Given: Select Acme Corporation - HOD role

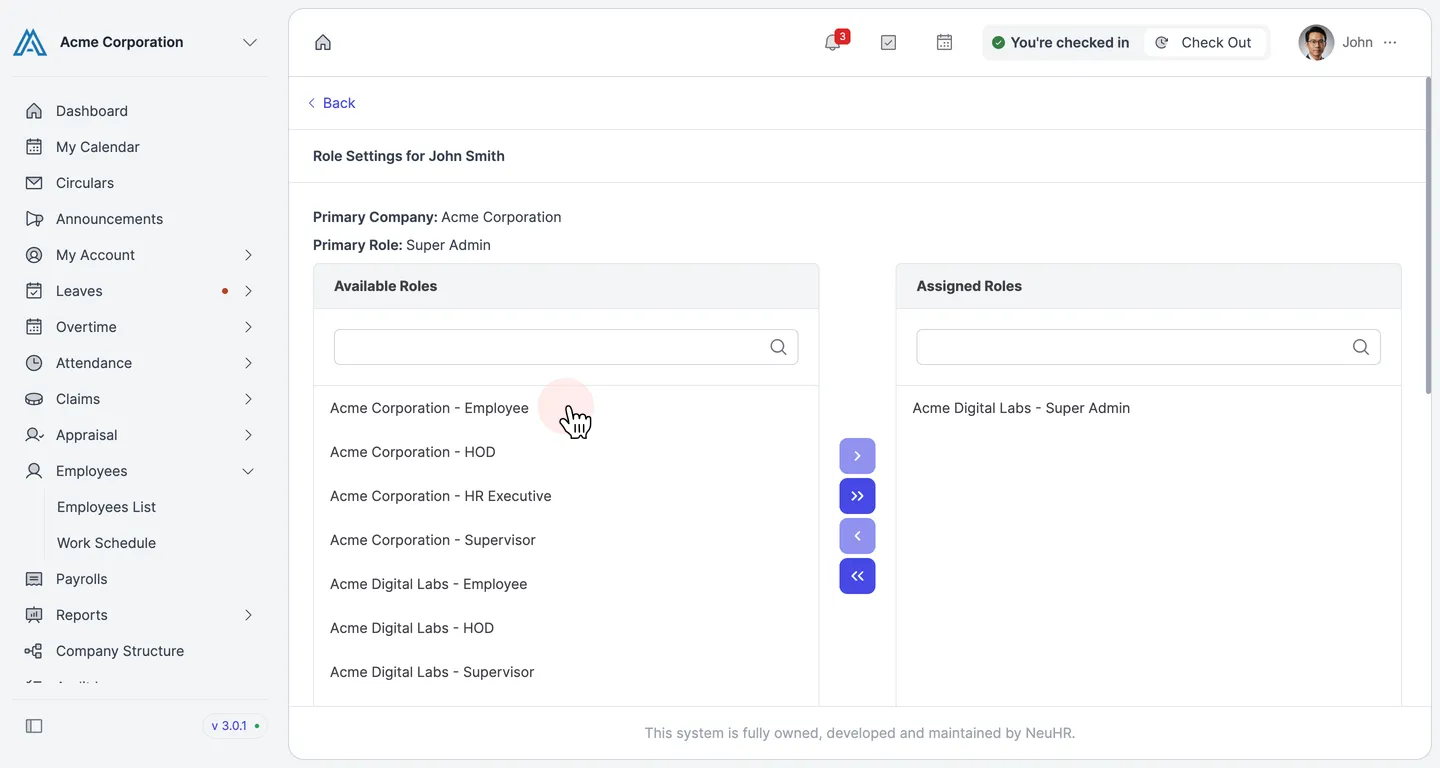Looking at the screenshot, I should 566,452.
